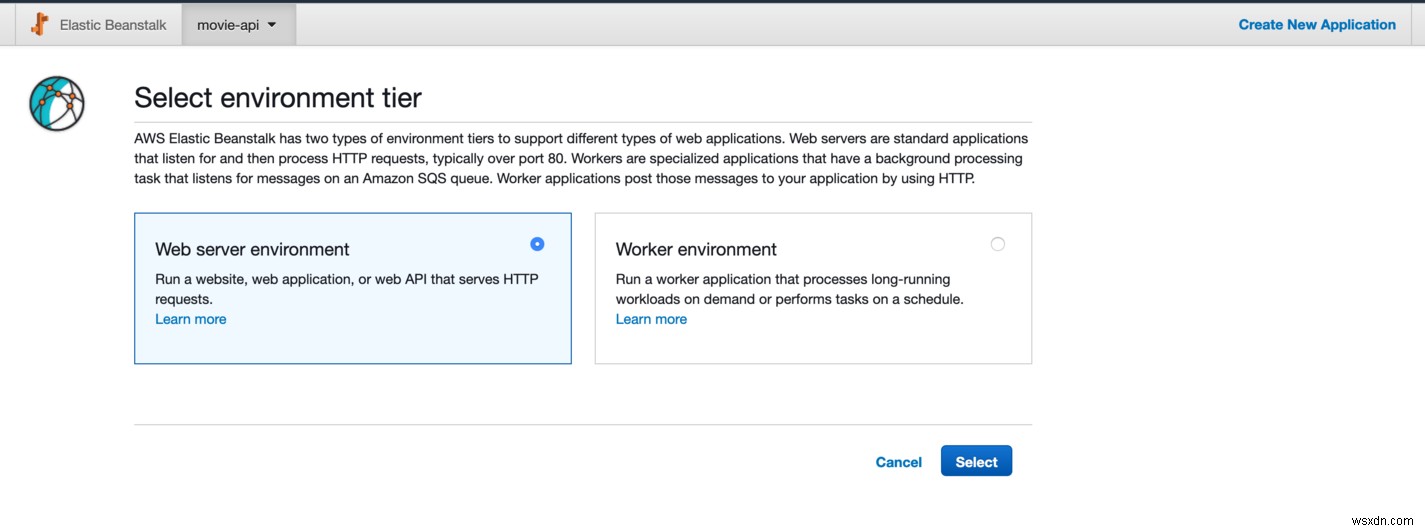Open Learn more under Worker environment

click(651, 319)
